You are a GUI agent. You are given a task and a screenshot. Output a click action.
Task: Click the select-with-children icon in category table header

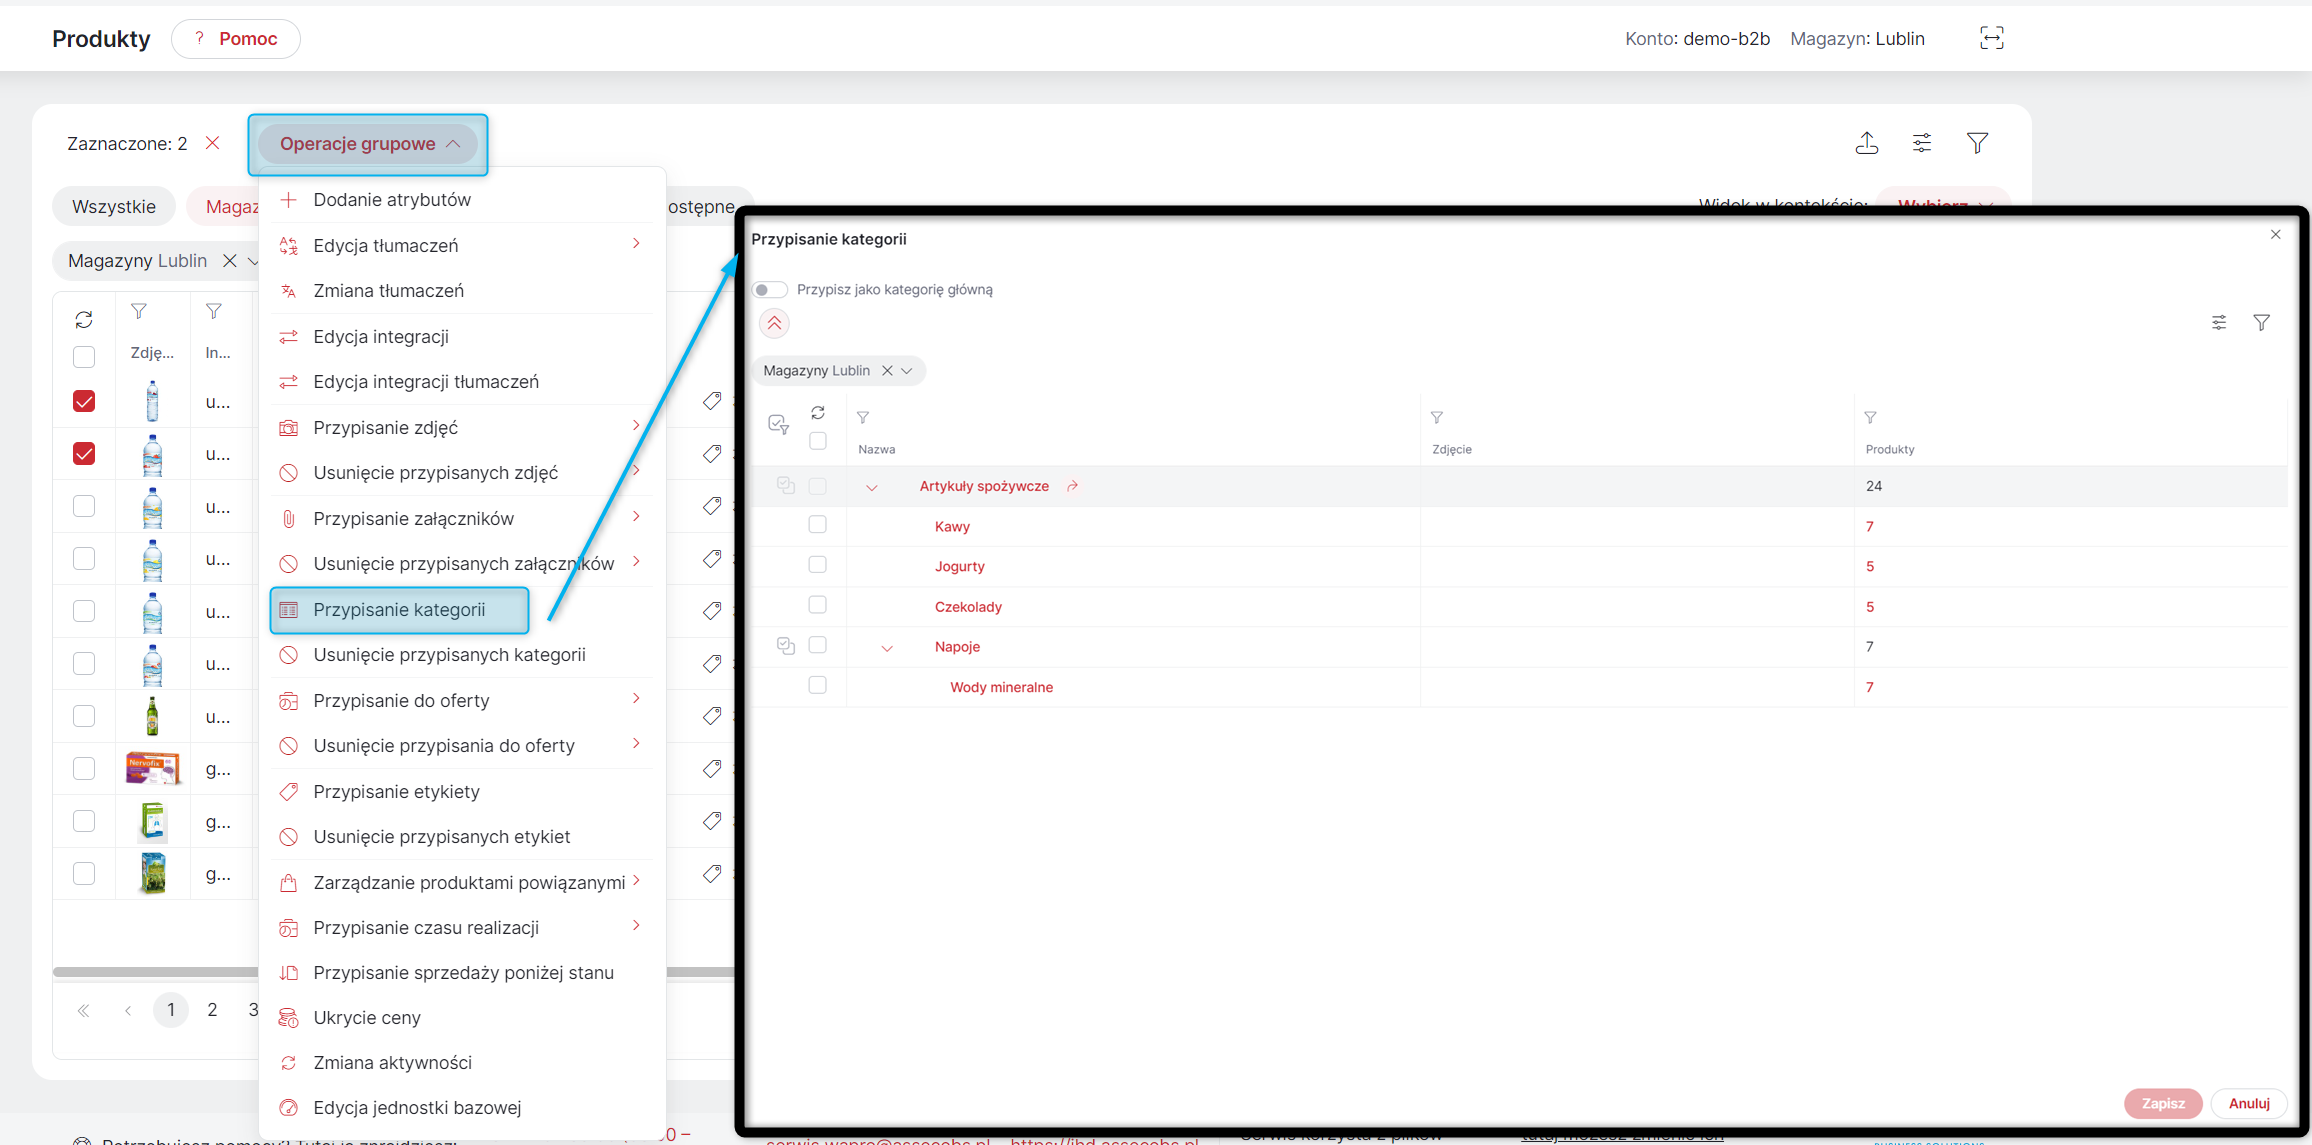pos(778,424)
